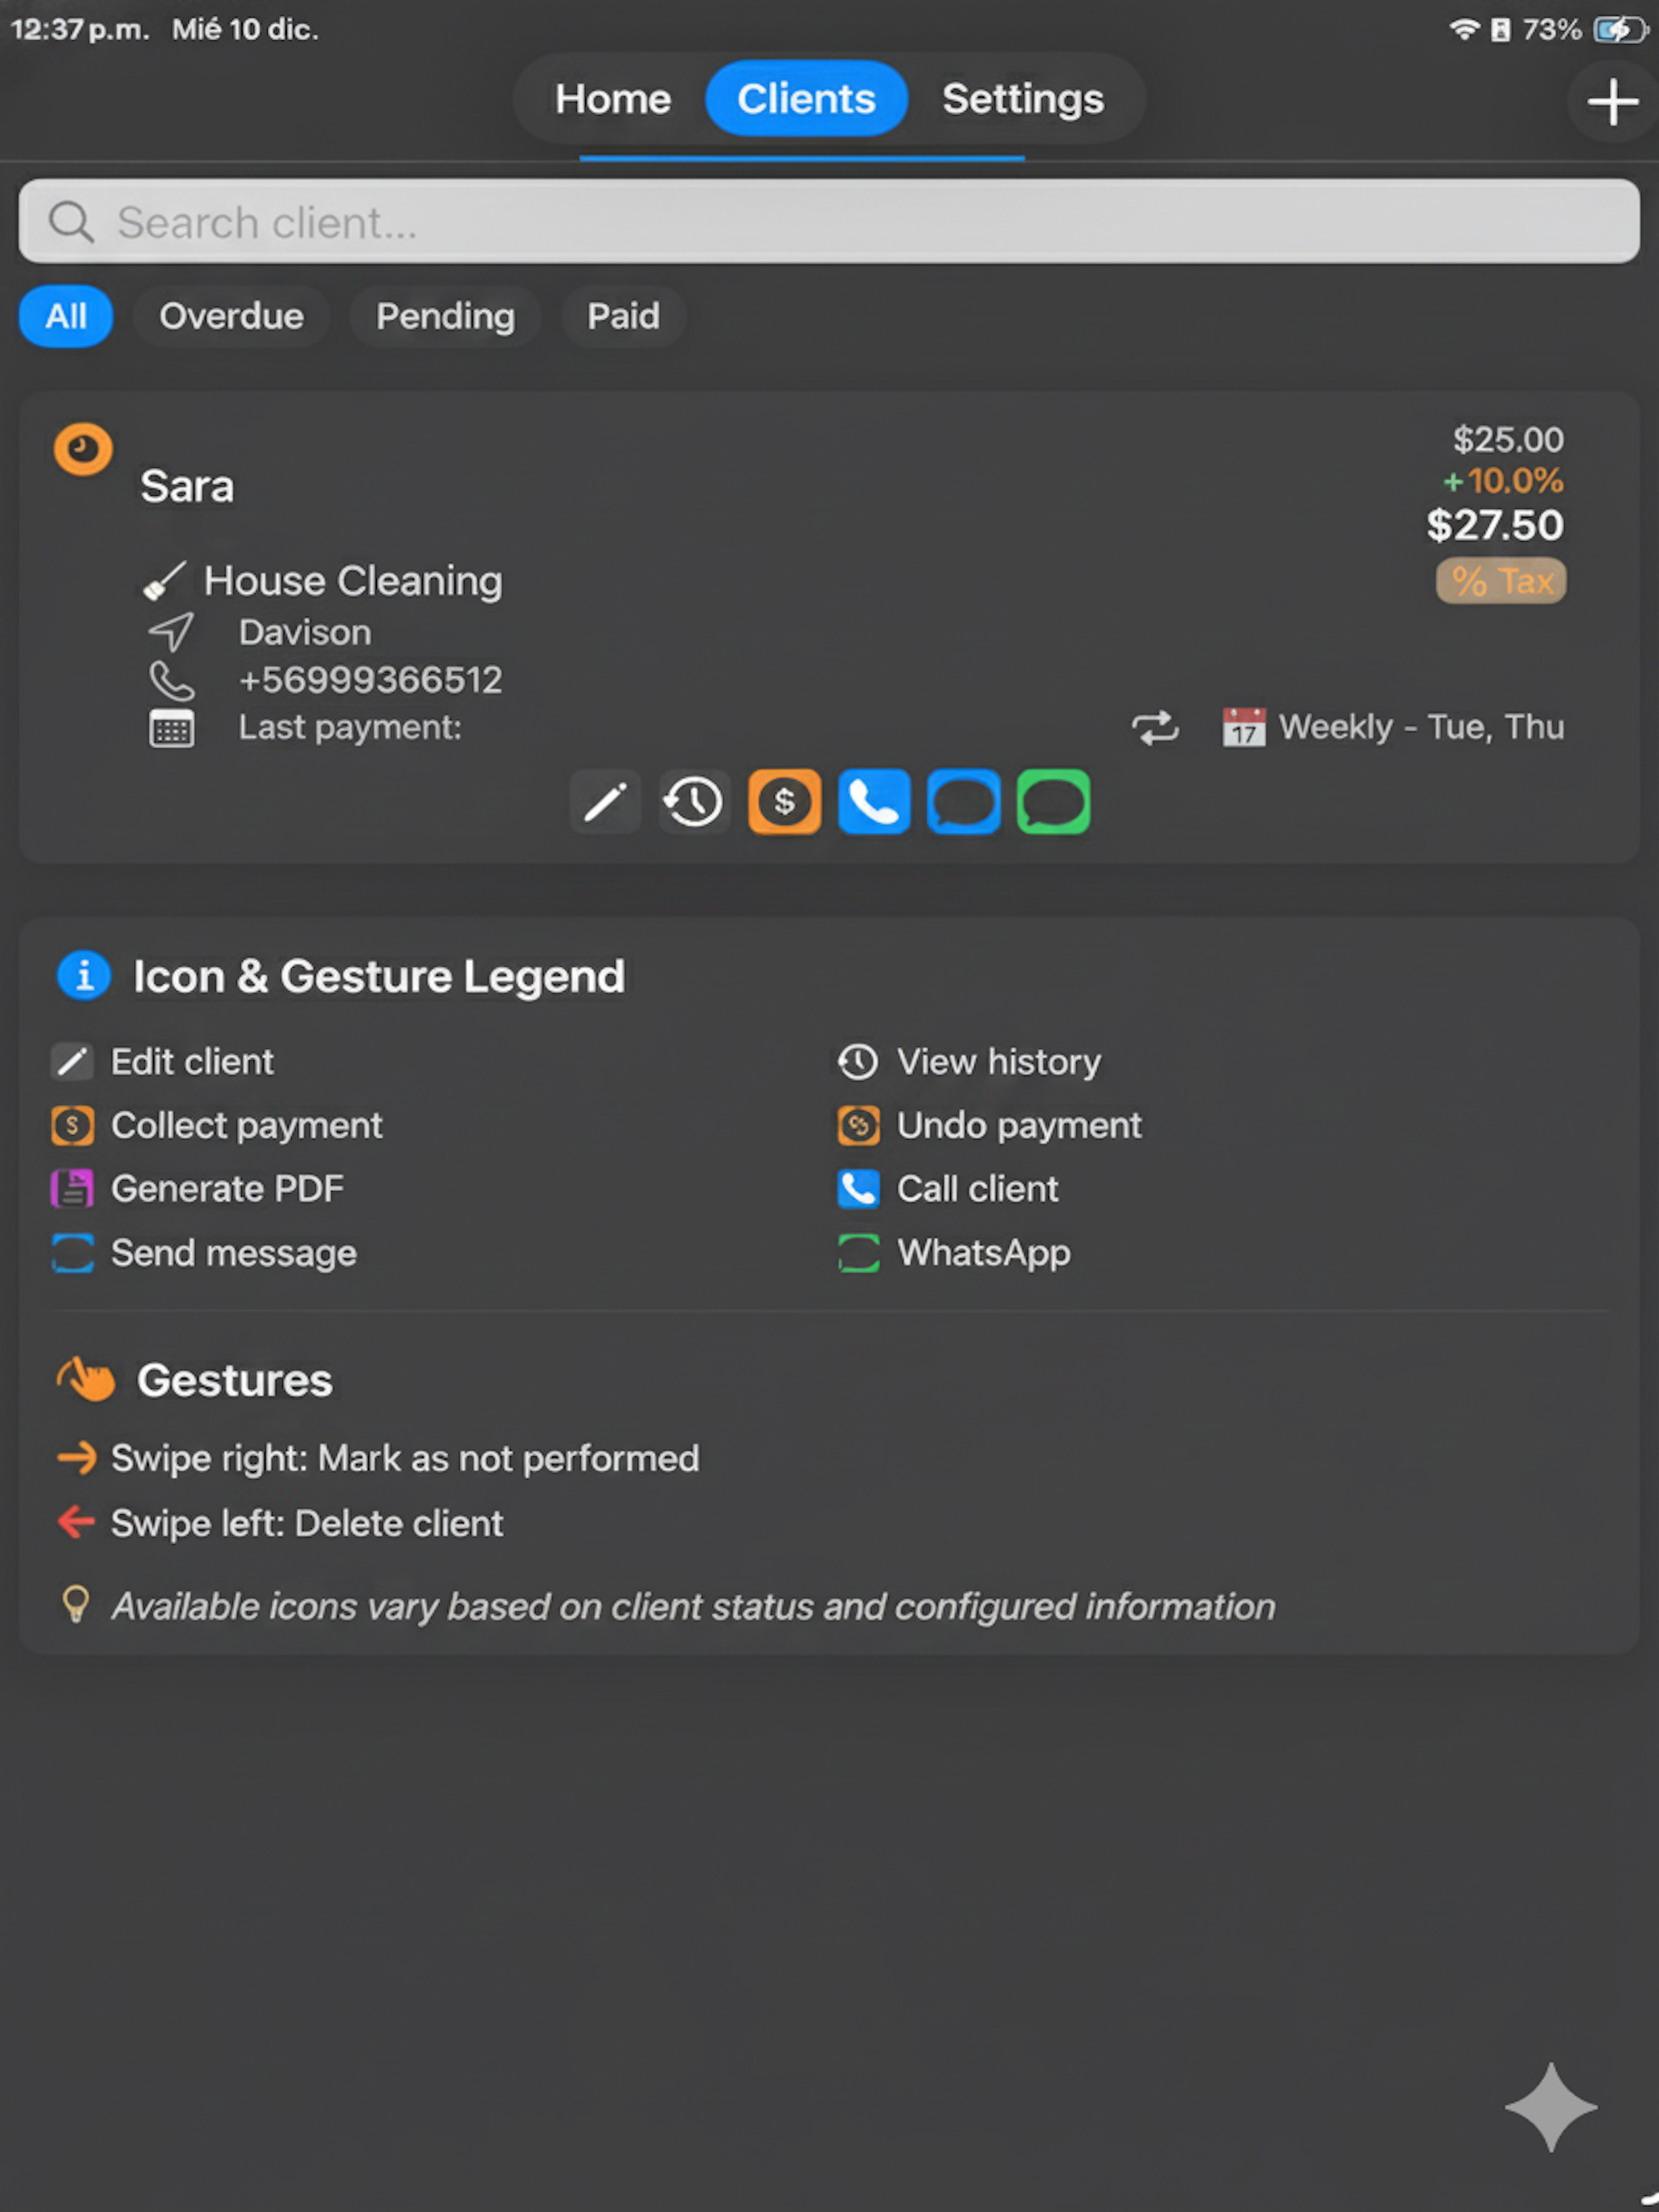Tap the Icon & Gesture Legend heading
1659x2212 pixels.
[x=379, y=976]
